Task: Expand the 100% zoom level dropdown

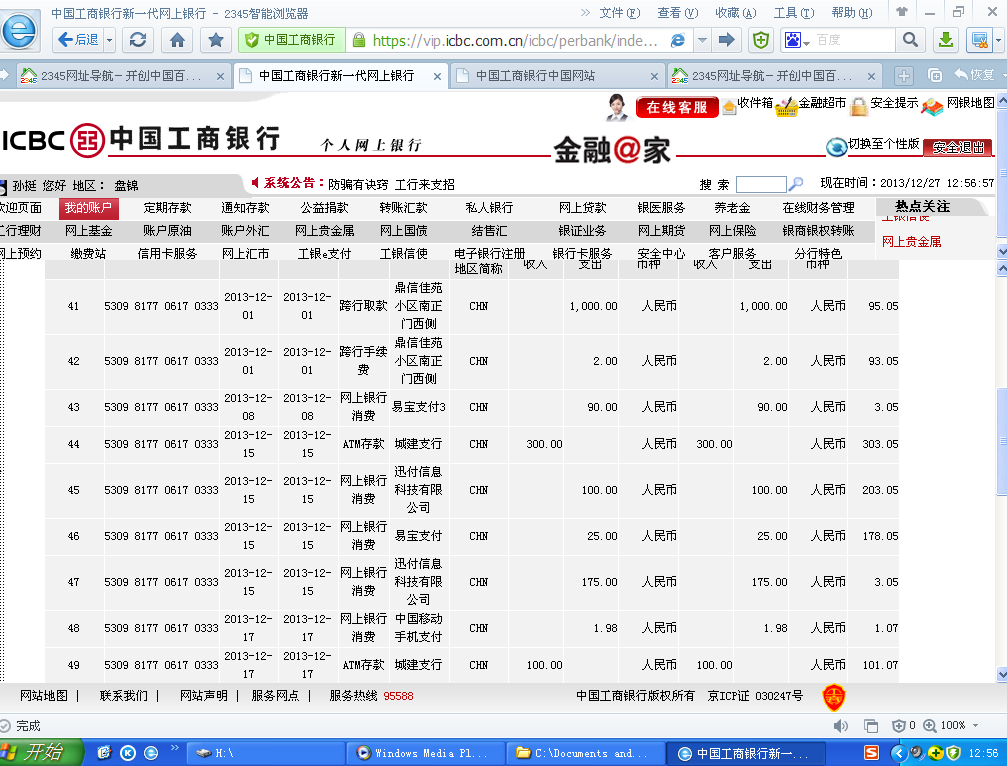Action: pos(977,725)
